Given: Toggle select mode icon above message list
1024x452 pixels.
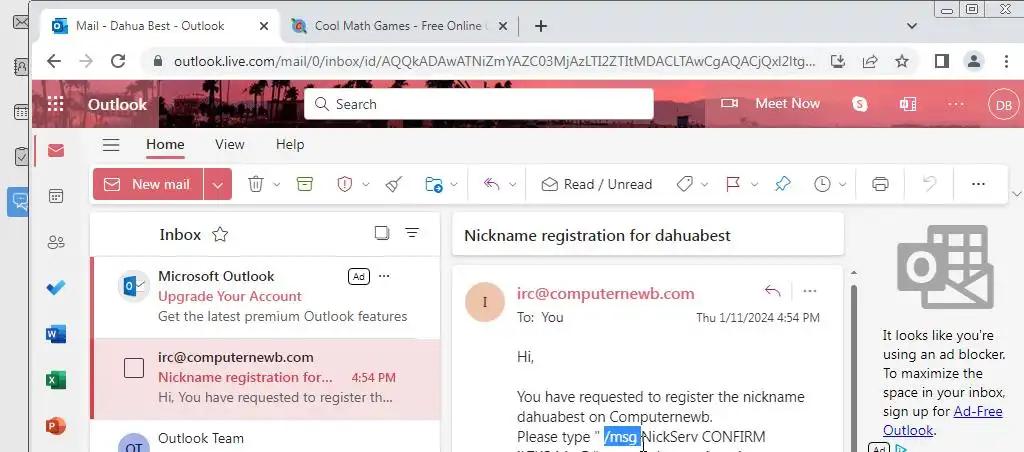Looking at the screenshot, I should pyautogui.click(x=382, y=233).
